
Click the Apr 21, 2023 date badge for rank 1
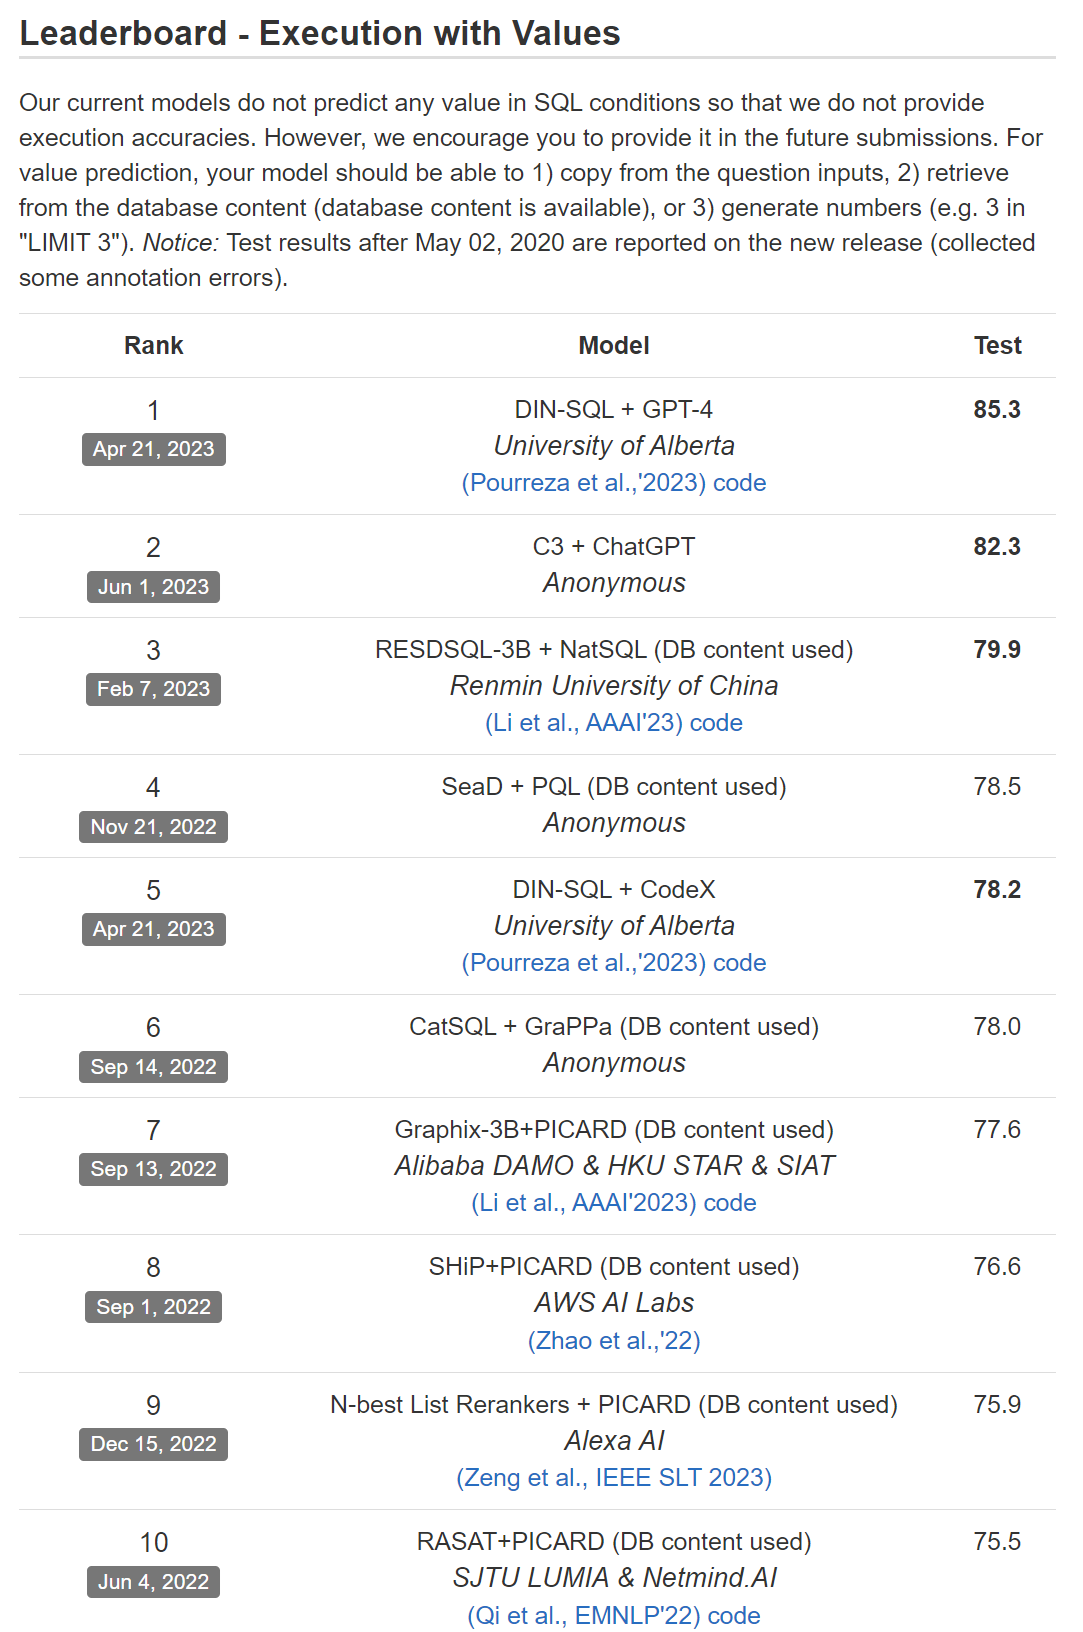pos(154,449)
